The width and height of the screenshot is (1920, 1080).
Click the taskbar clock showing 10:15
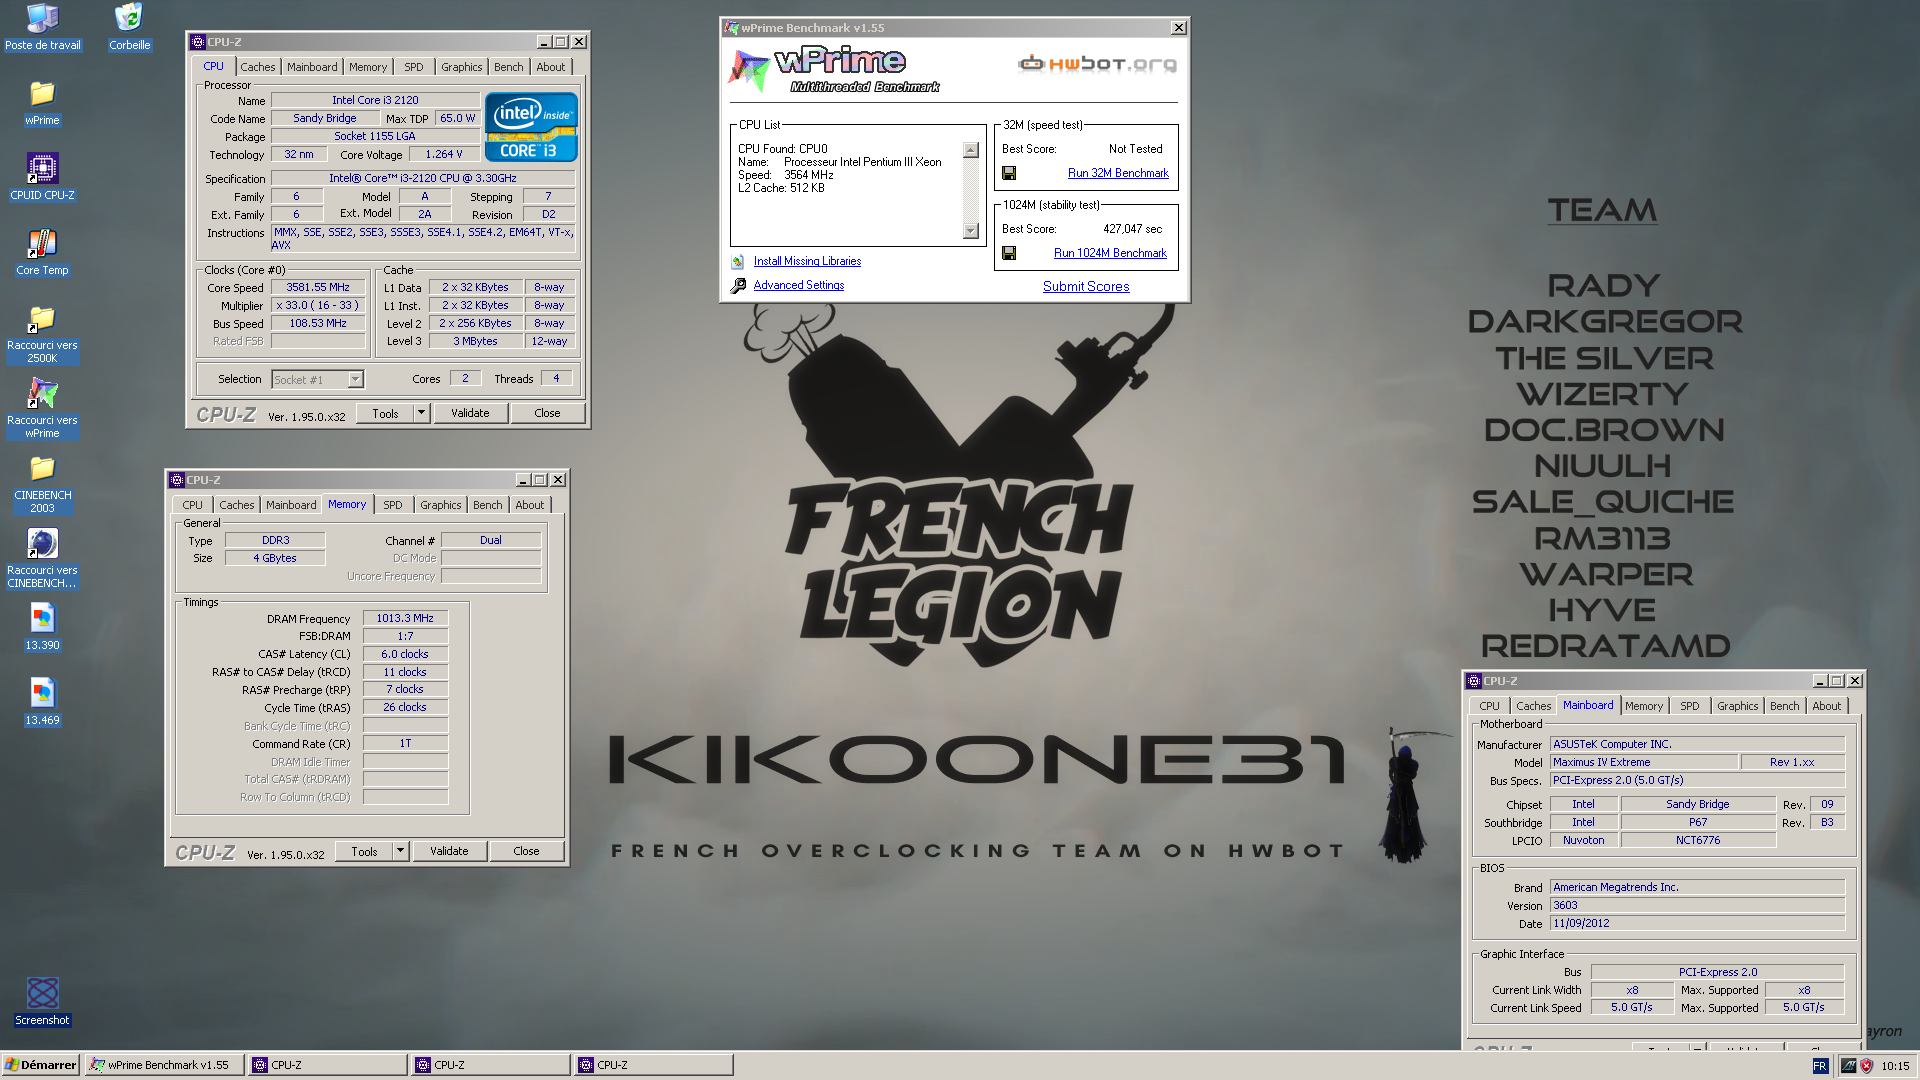click(x=1895, y=1066)
